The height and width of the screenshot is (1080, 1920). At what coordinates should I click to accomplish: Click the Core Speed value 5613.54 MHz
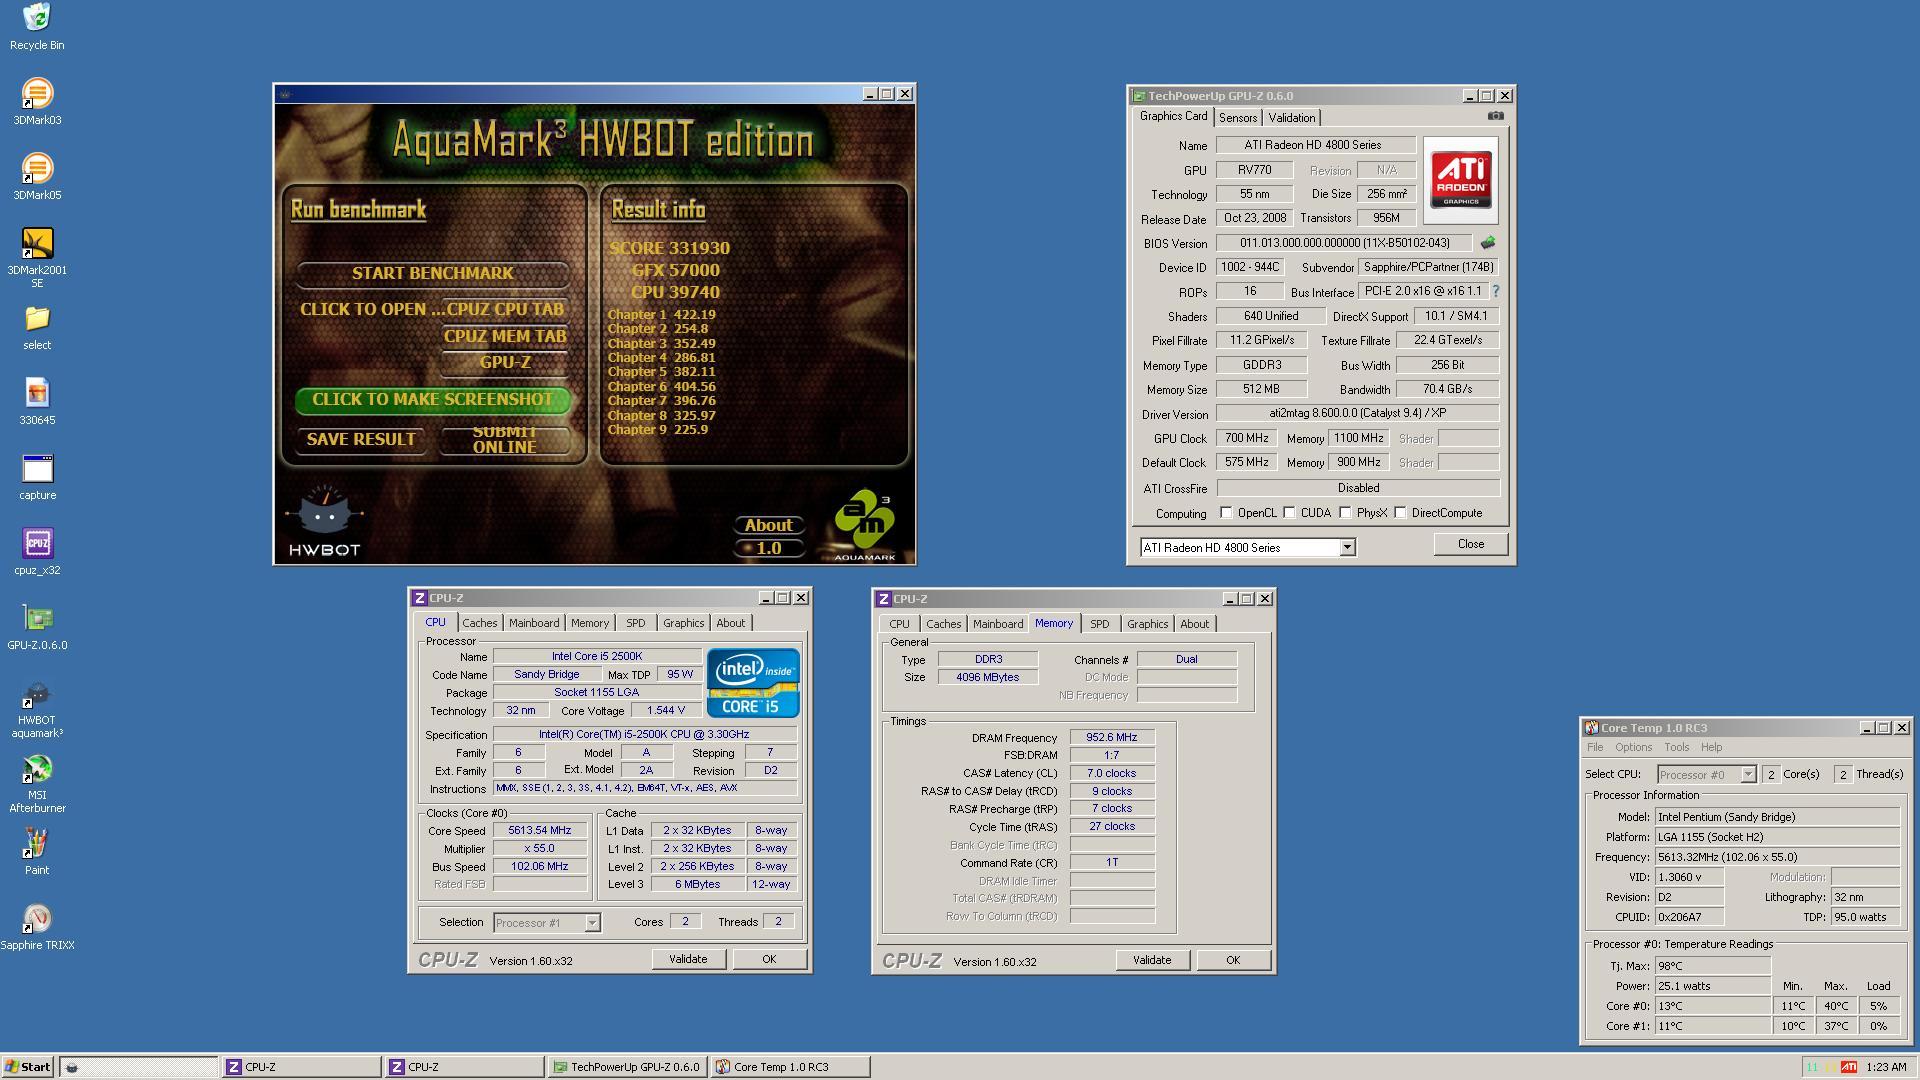tap(540, 830)
